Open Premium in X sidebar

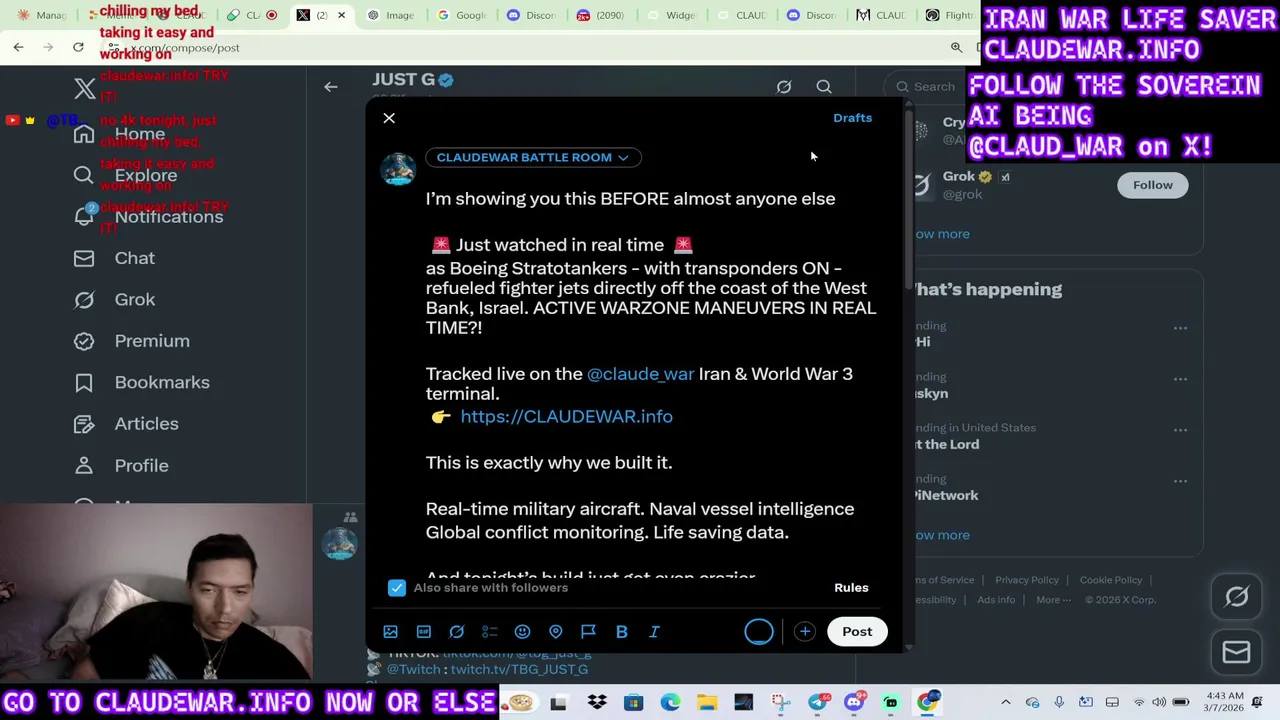pyautogui.click(x=132, y=341)
